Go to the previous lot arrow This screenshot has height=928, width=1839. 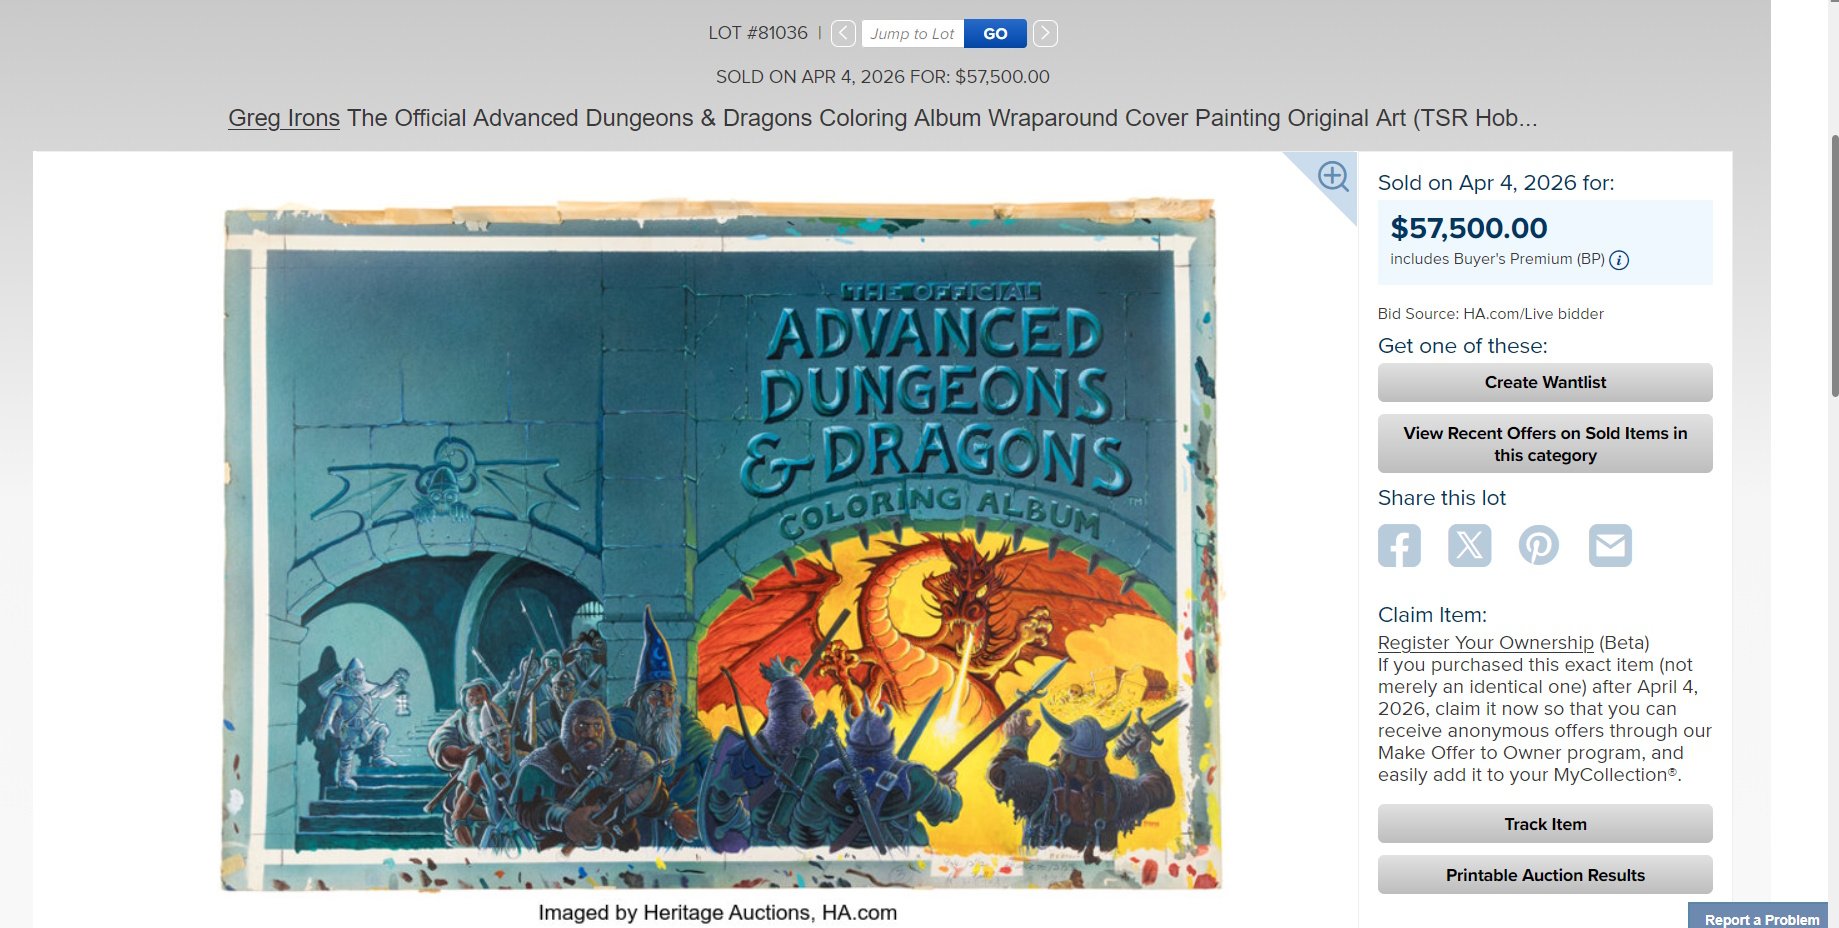(x=843, y=34)
